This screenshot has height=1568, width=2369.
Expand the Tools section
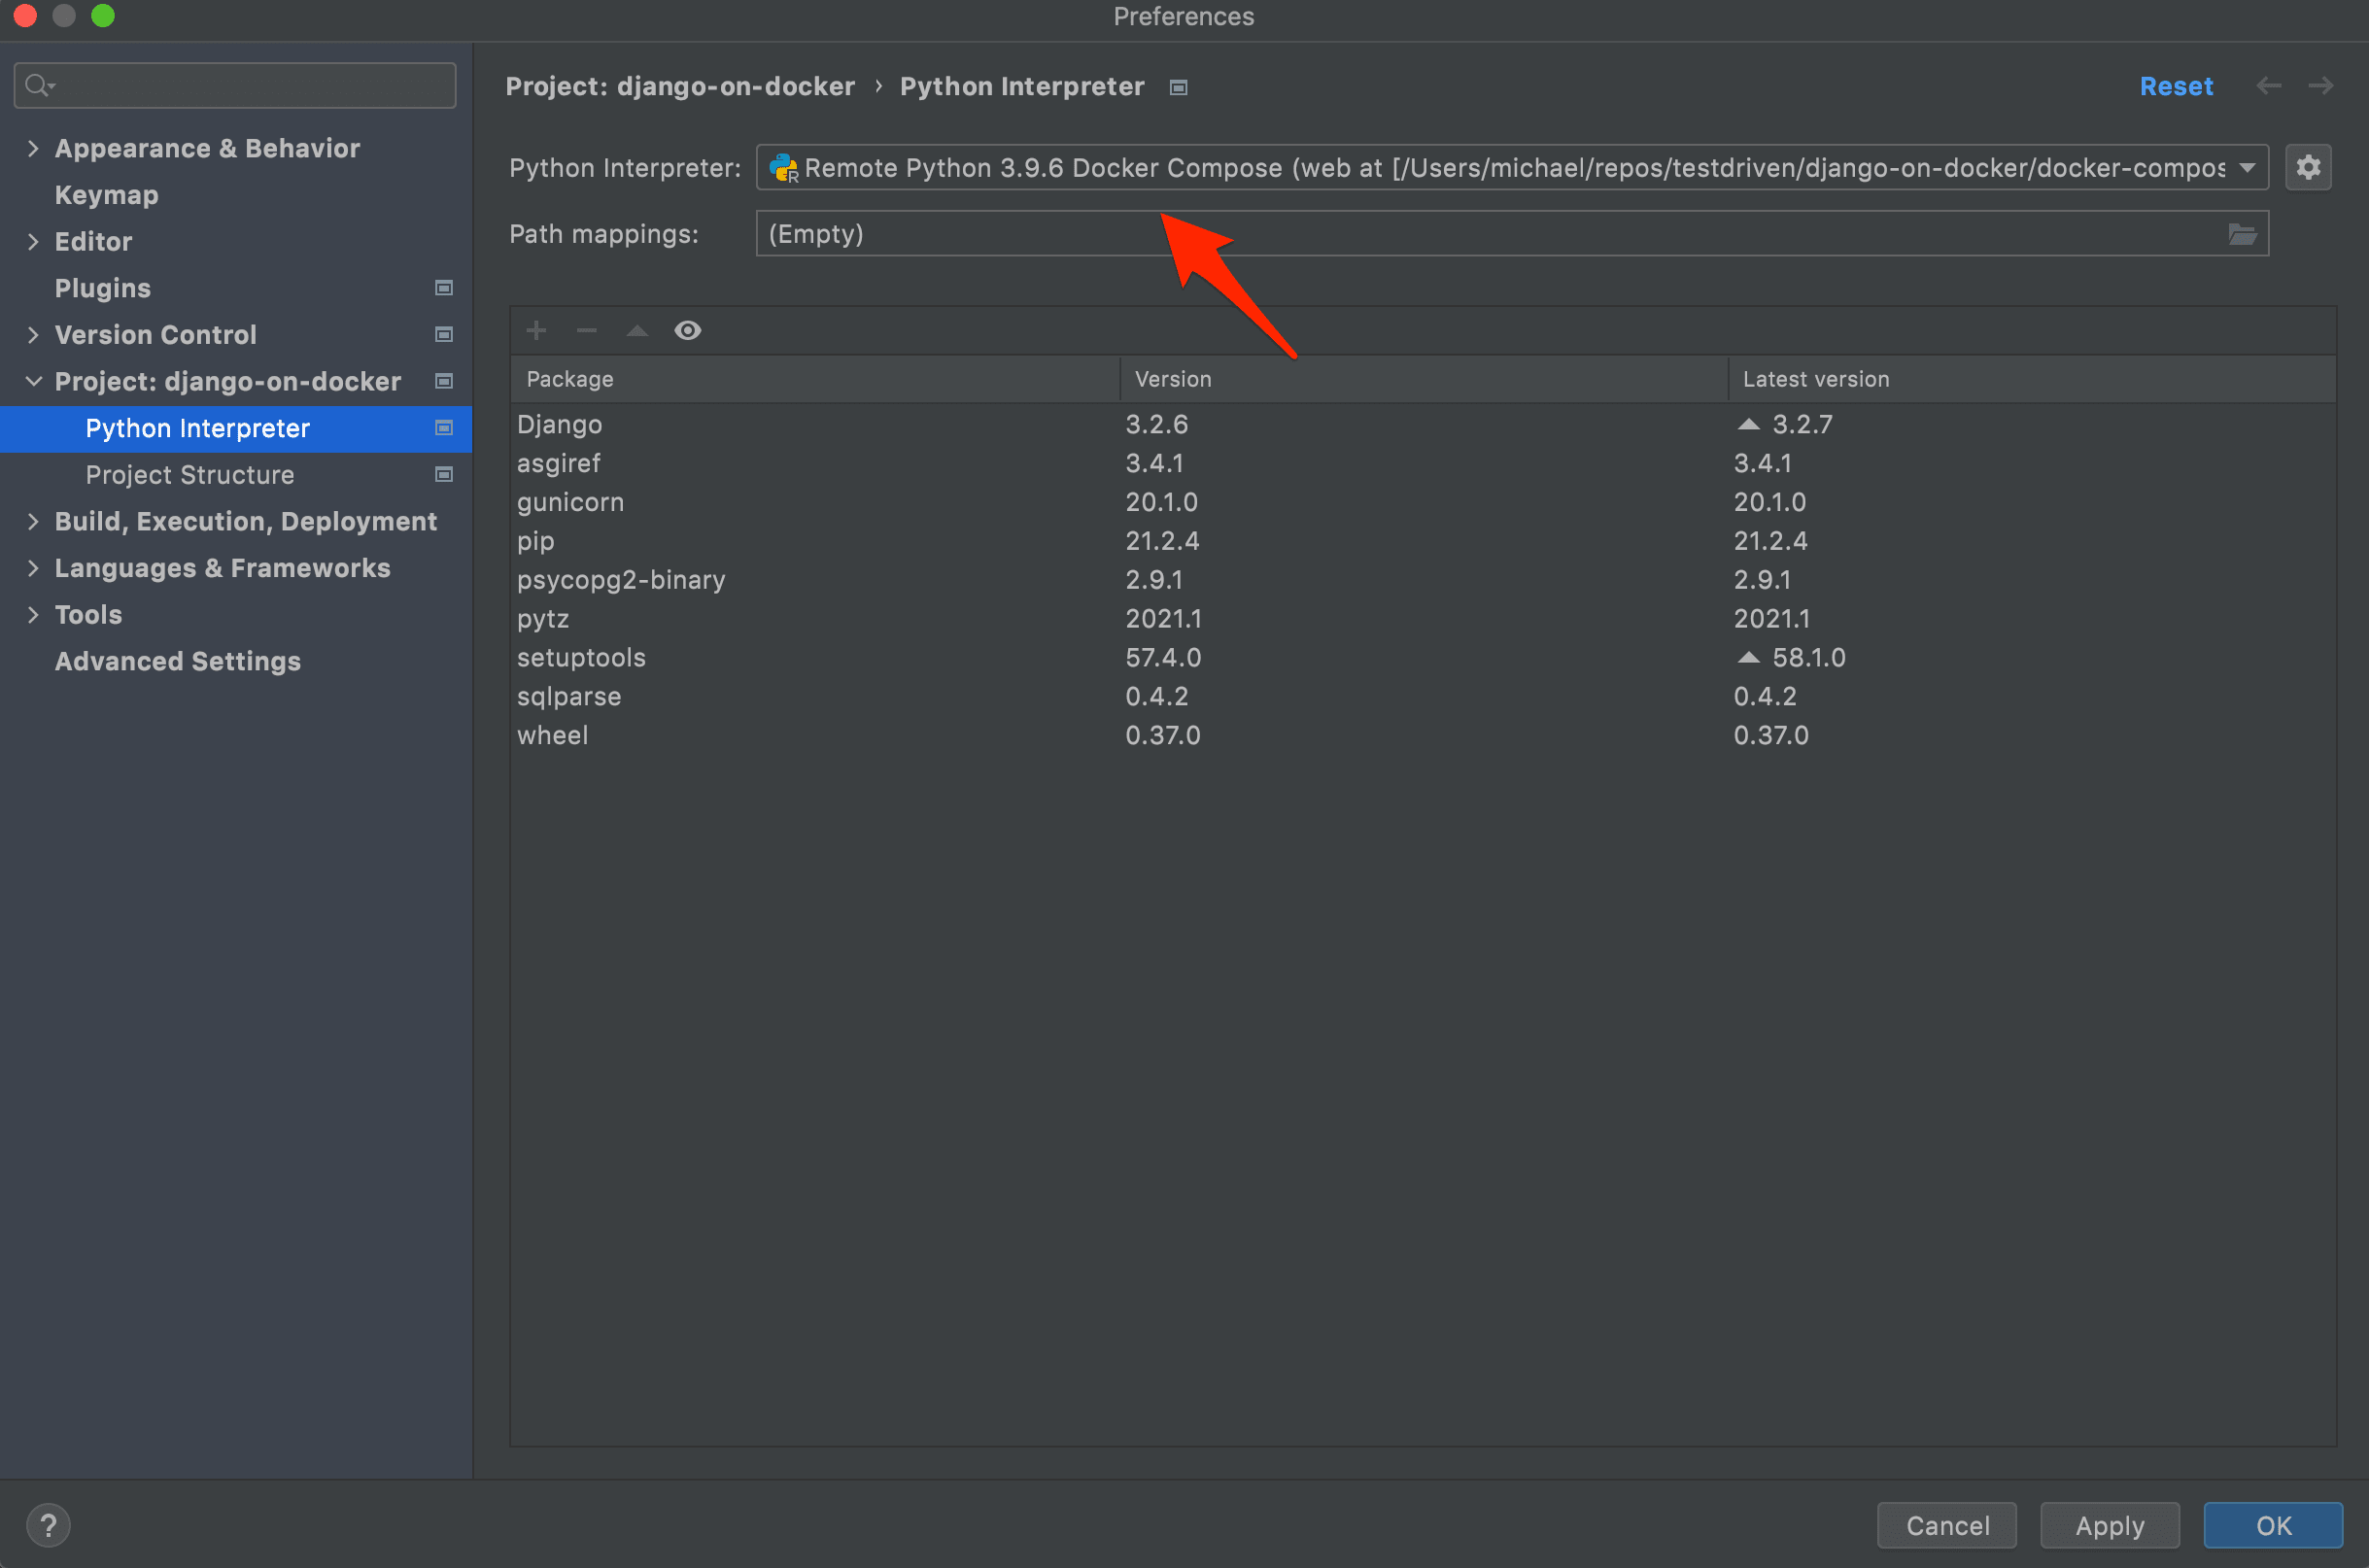coord(35,614)
